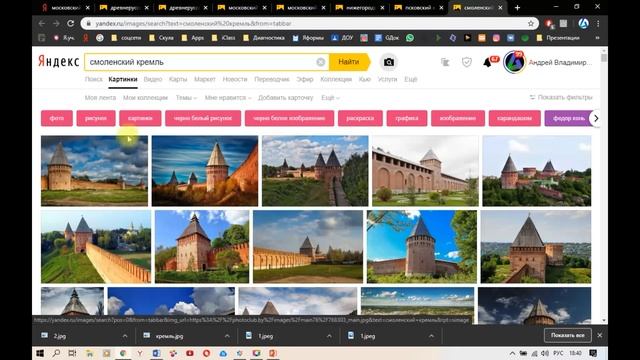Toggle Показать фильтры
Image resolution: width=640 pixels, height=360 pixels.
560,97
